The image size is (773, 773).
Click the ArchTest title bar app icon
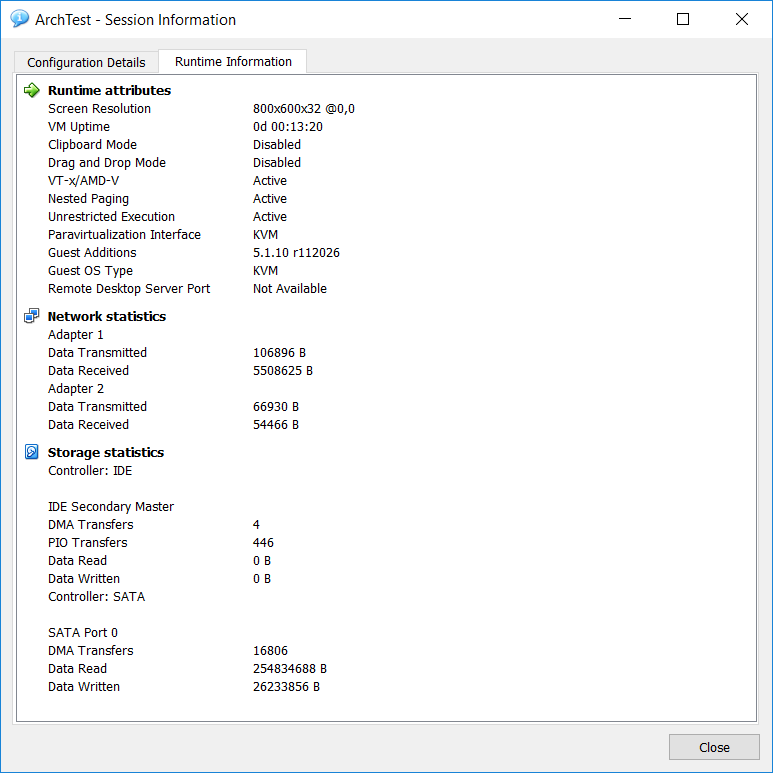[19, 19]
